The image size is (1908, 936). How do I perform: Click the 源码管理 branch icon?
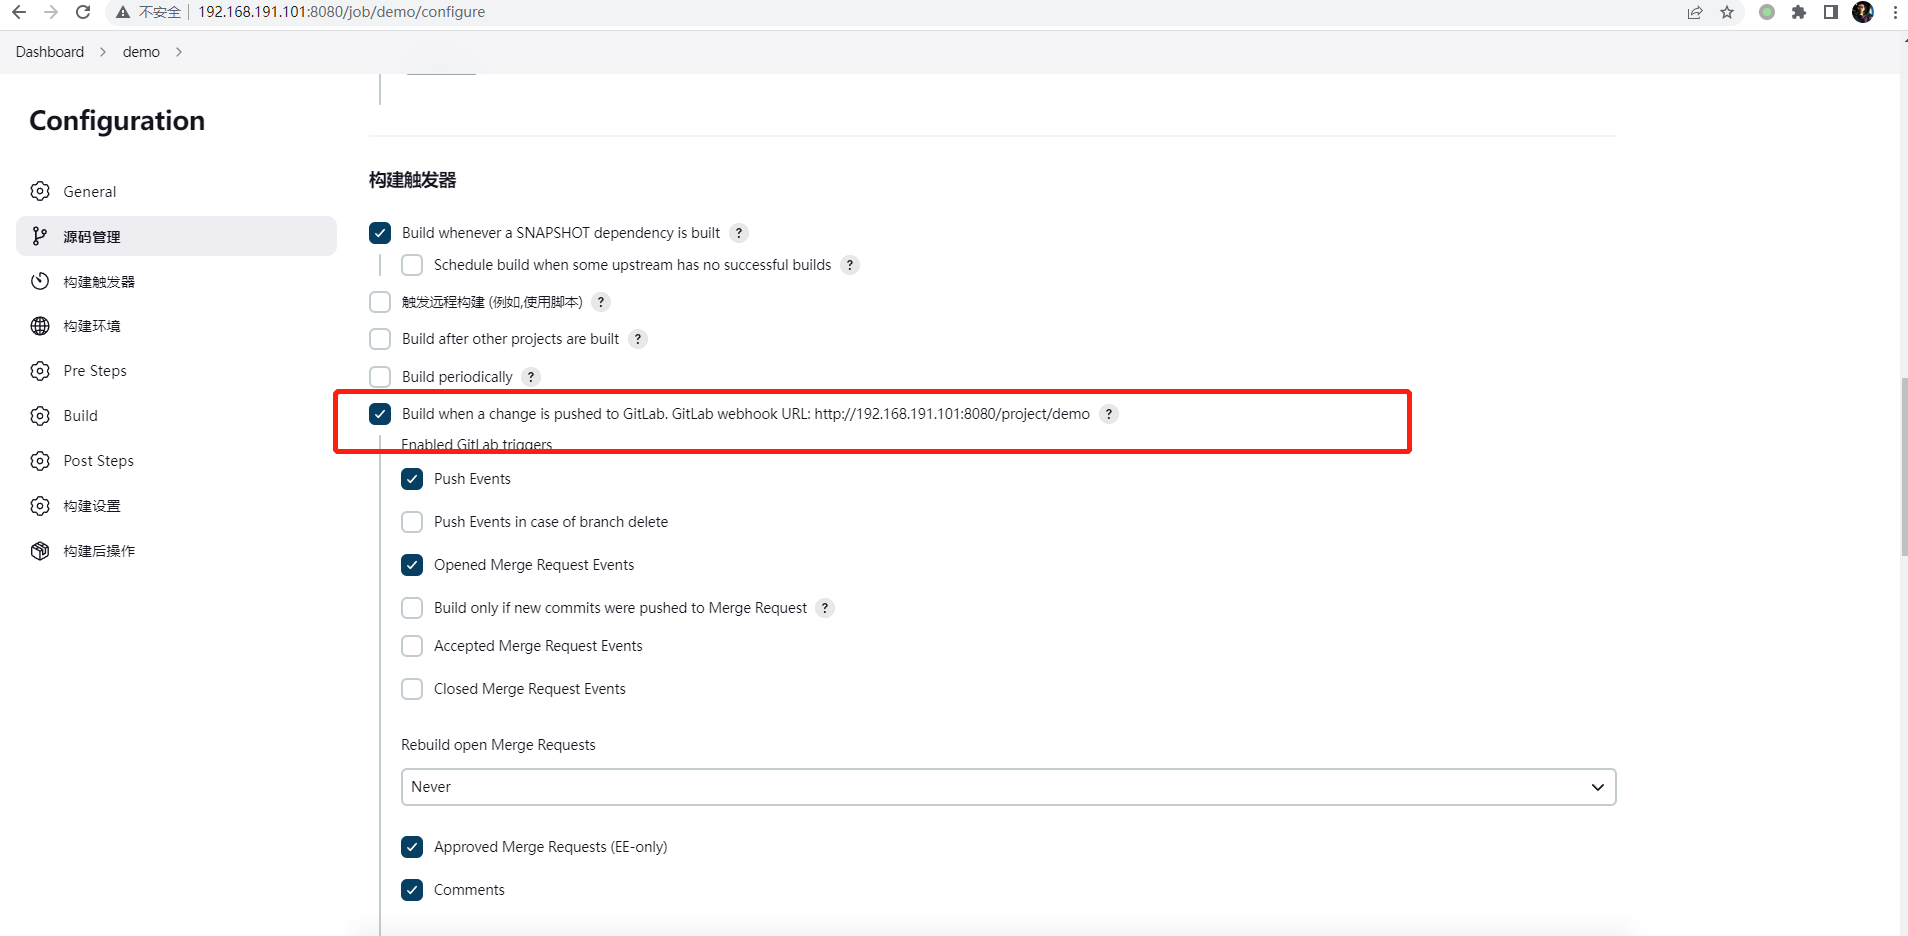coord(40,236)
